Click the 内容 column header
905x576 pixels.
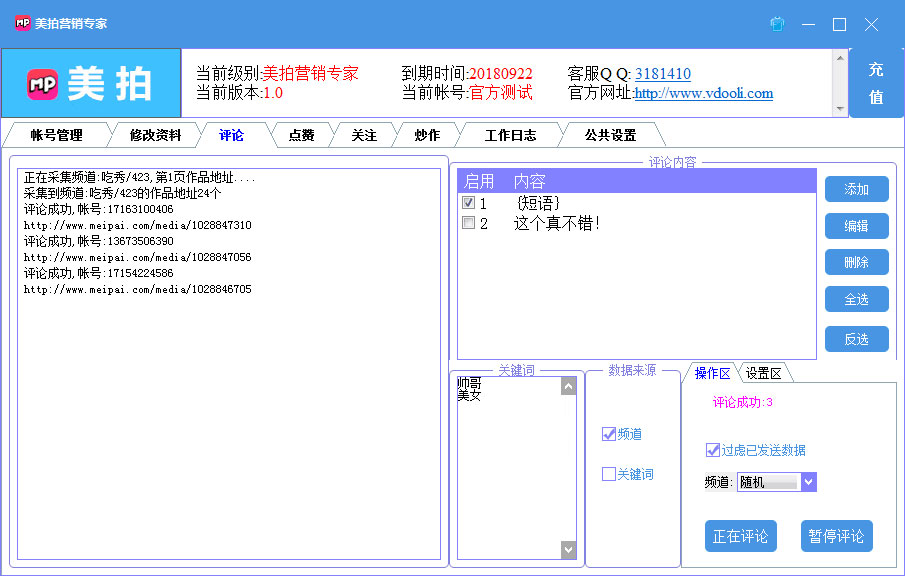click(x=530, y=181)
